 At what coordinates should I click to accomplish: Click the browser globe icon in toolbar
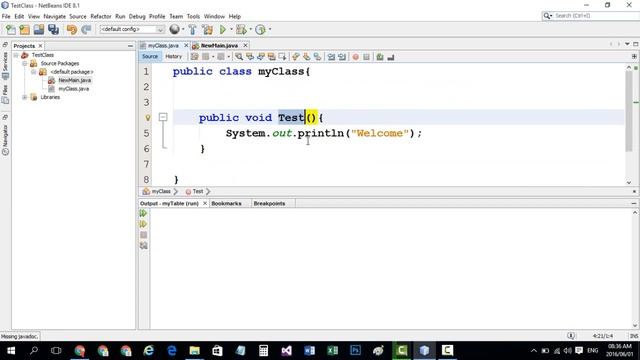click(174, 29)
